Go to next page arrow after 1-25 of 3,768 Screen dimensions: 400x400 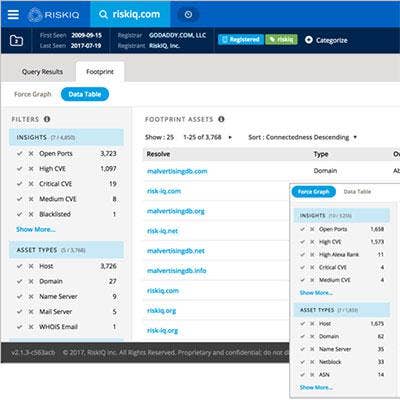pos(230,137)
